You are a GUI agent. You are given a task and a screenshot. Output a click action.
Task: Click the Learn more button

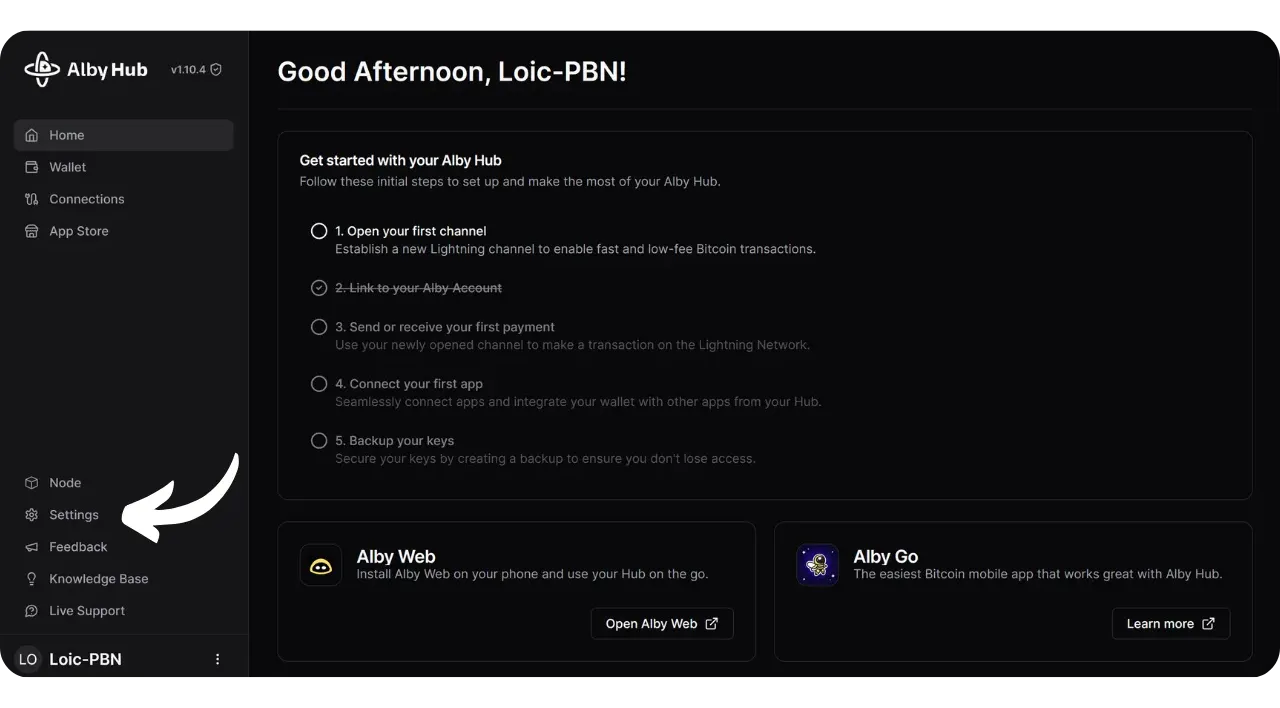pos(1170,624)
